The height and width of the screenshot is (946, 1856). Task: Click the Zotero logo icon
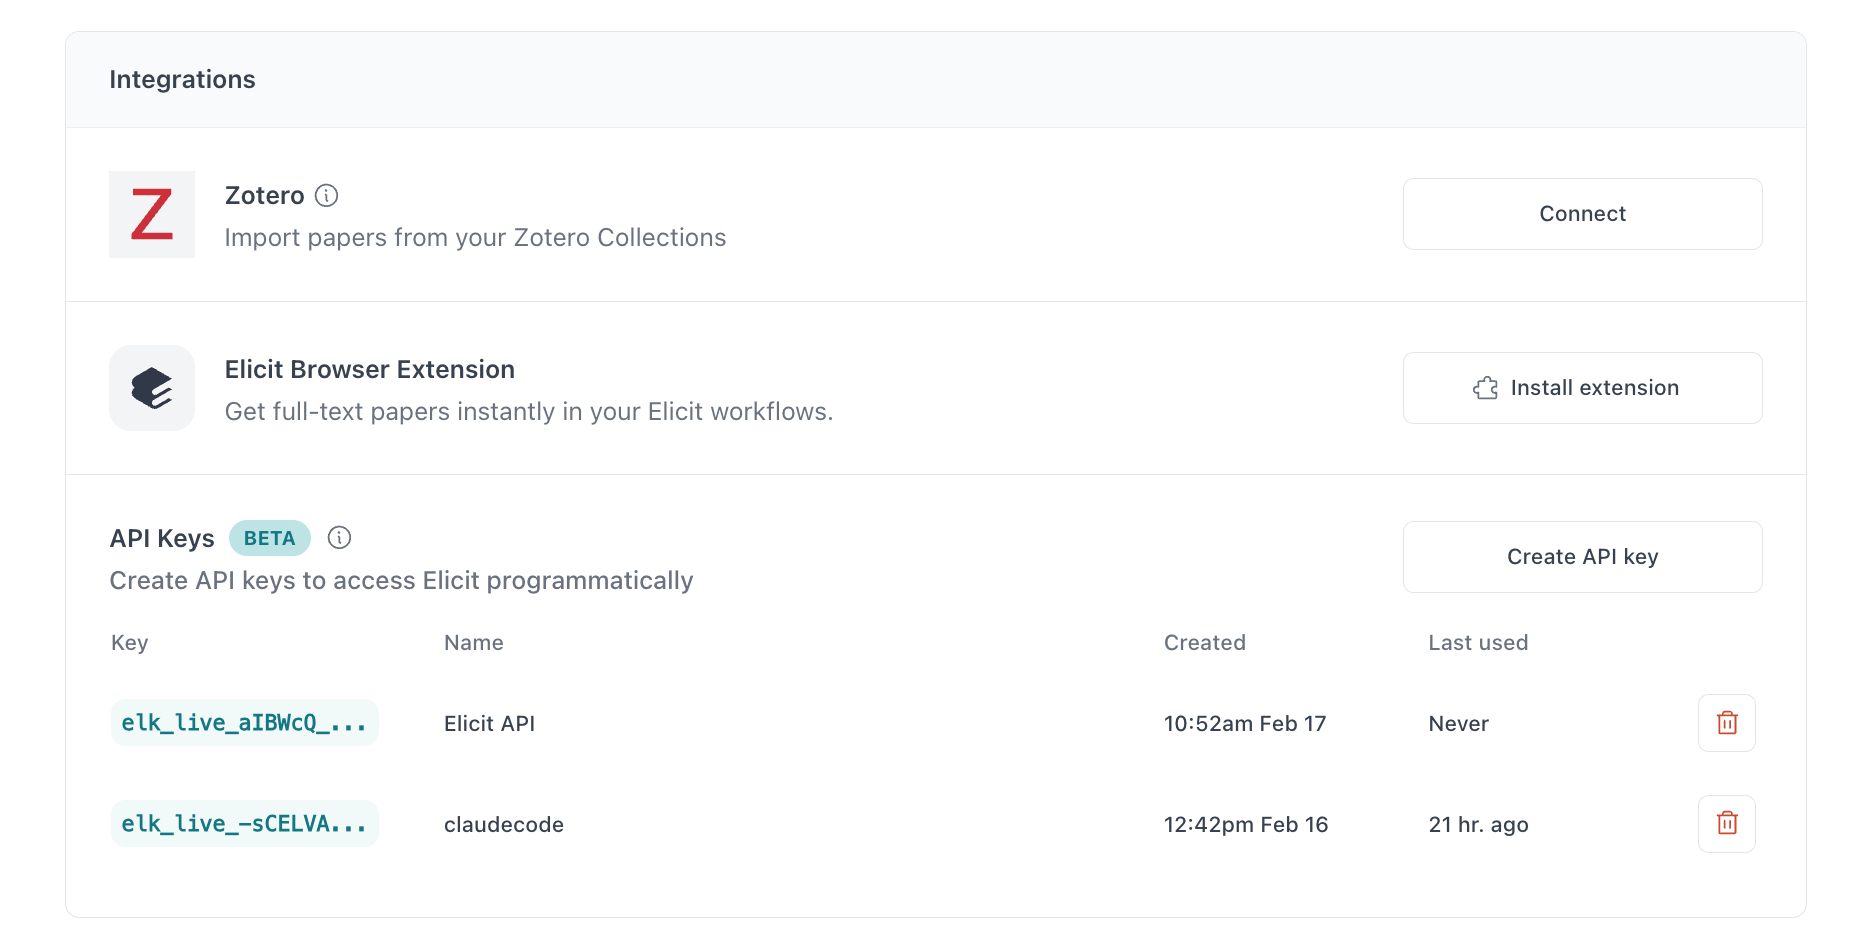pyautogui.click(x=152, y=214)
